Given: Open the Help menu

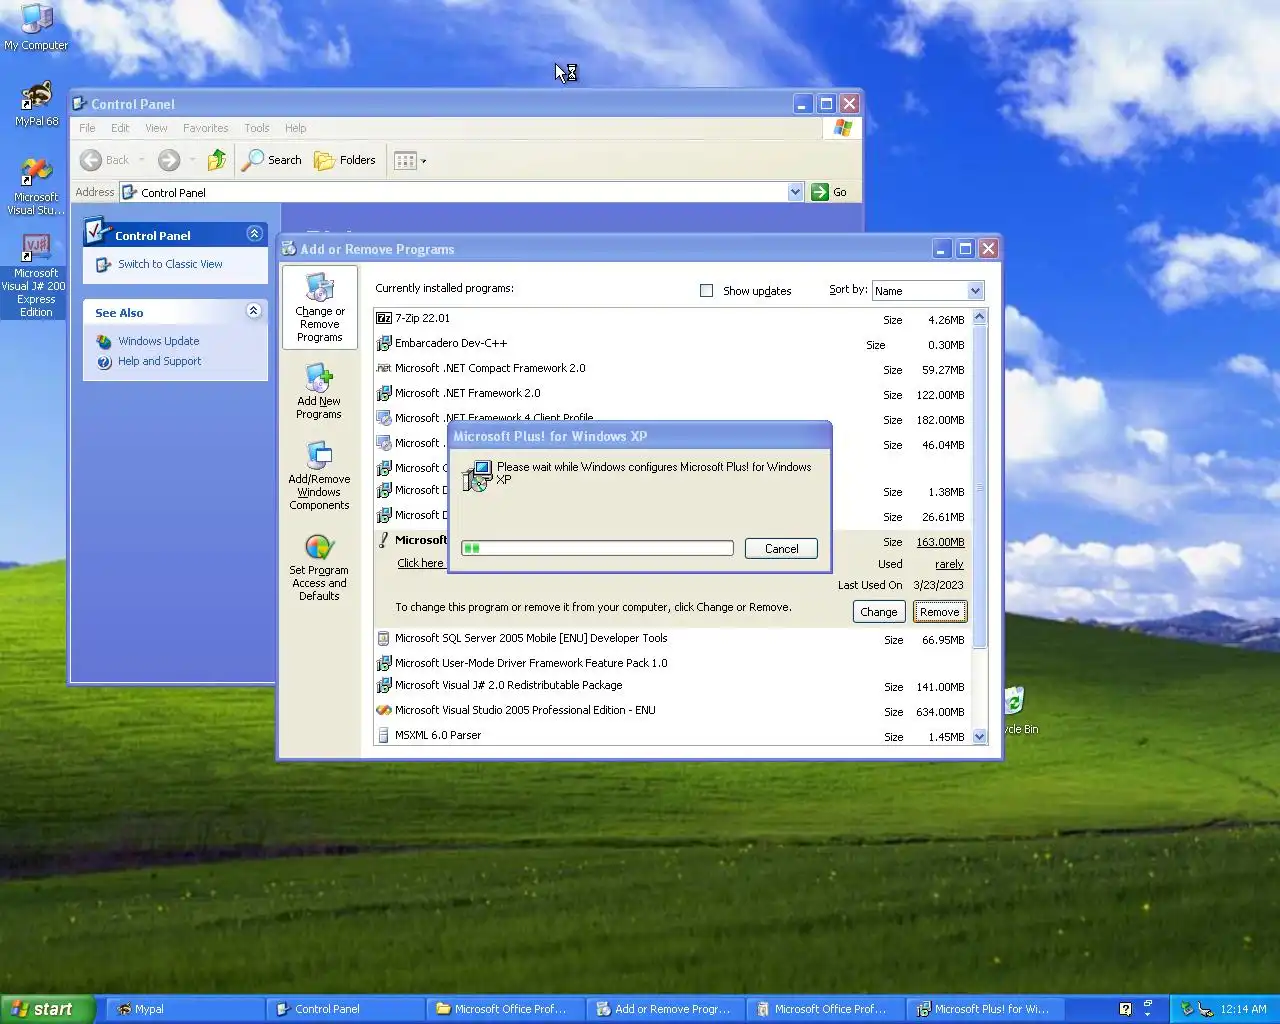Looking at the screenshot, I should pos(295,128).
